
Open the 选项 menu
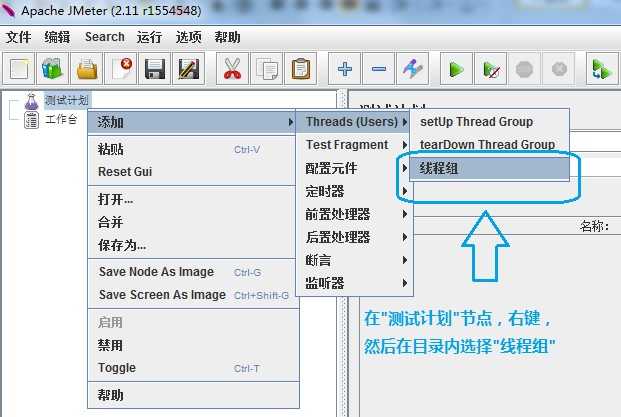189,37
